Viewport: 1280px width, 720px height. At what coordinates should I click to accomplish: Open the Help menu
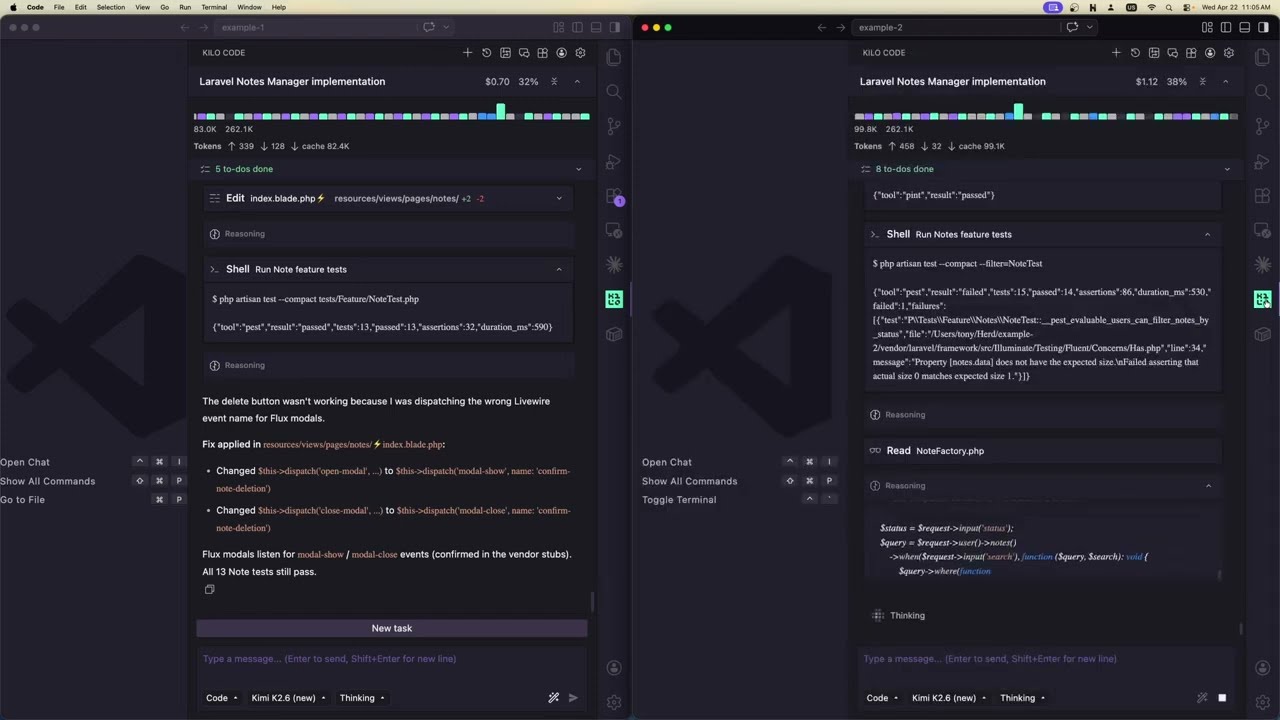coord(279,7)
